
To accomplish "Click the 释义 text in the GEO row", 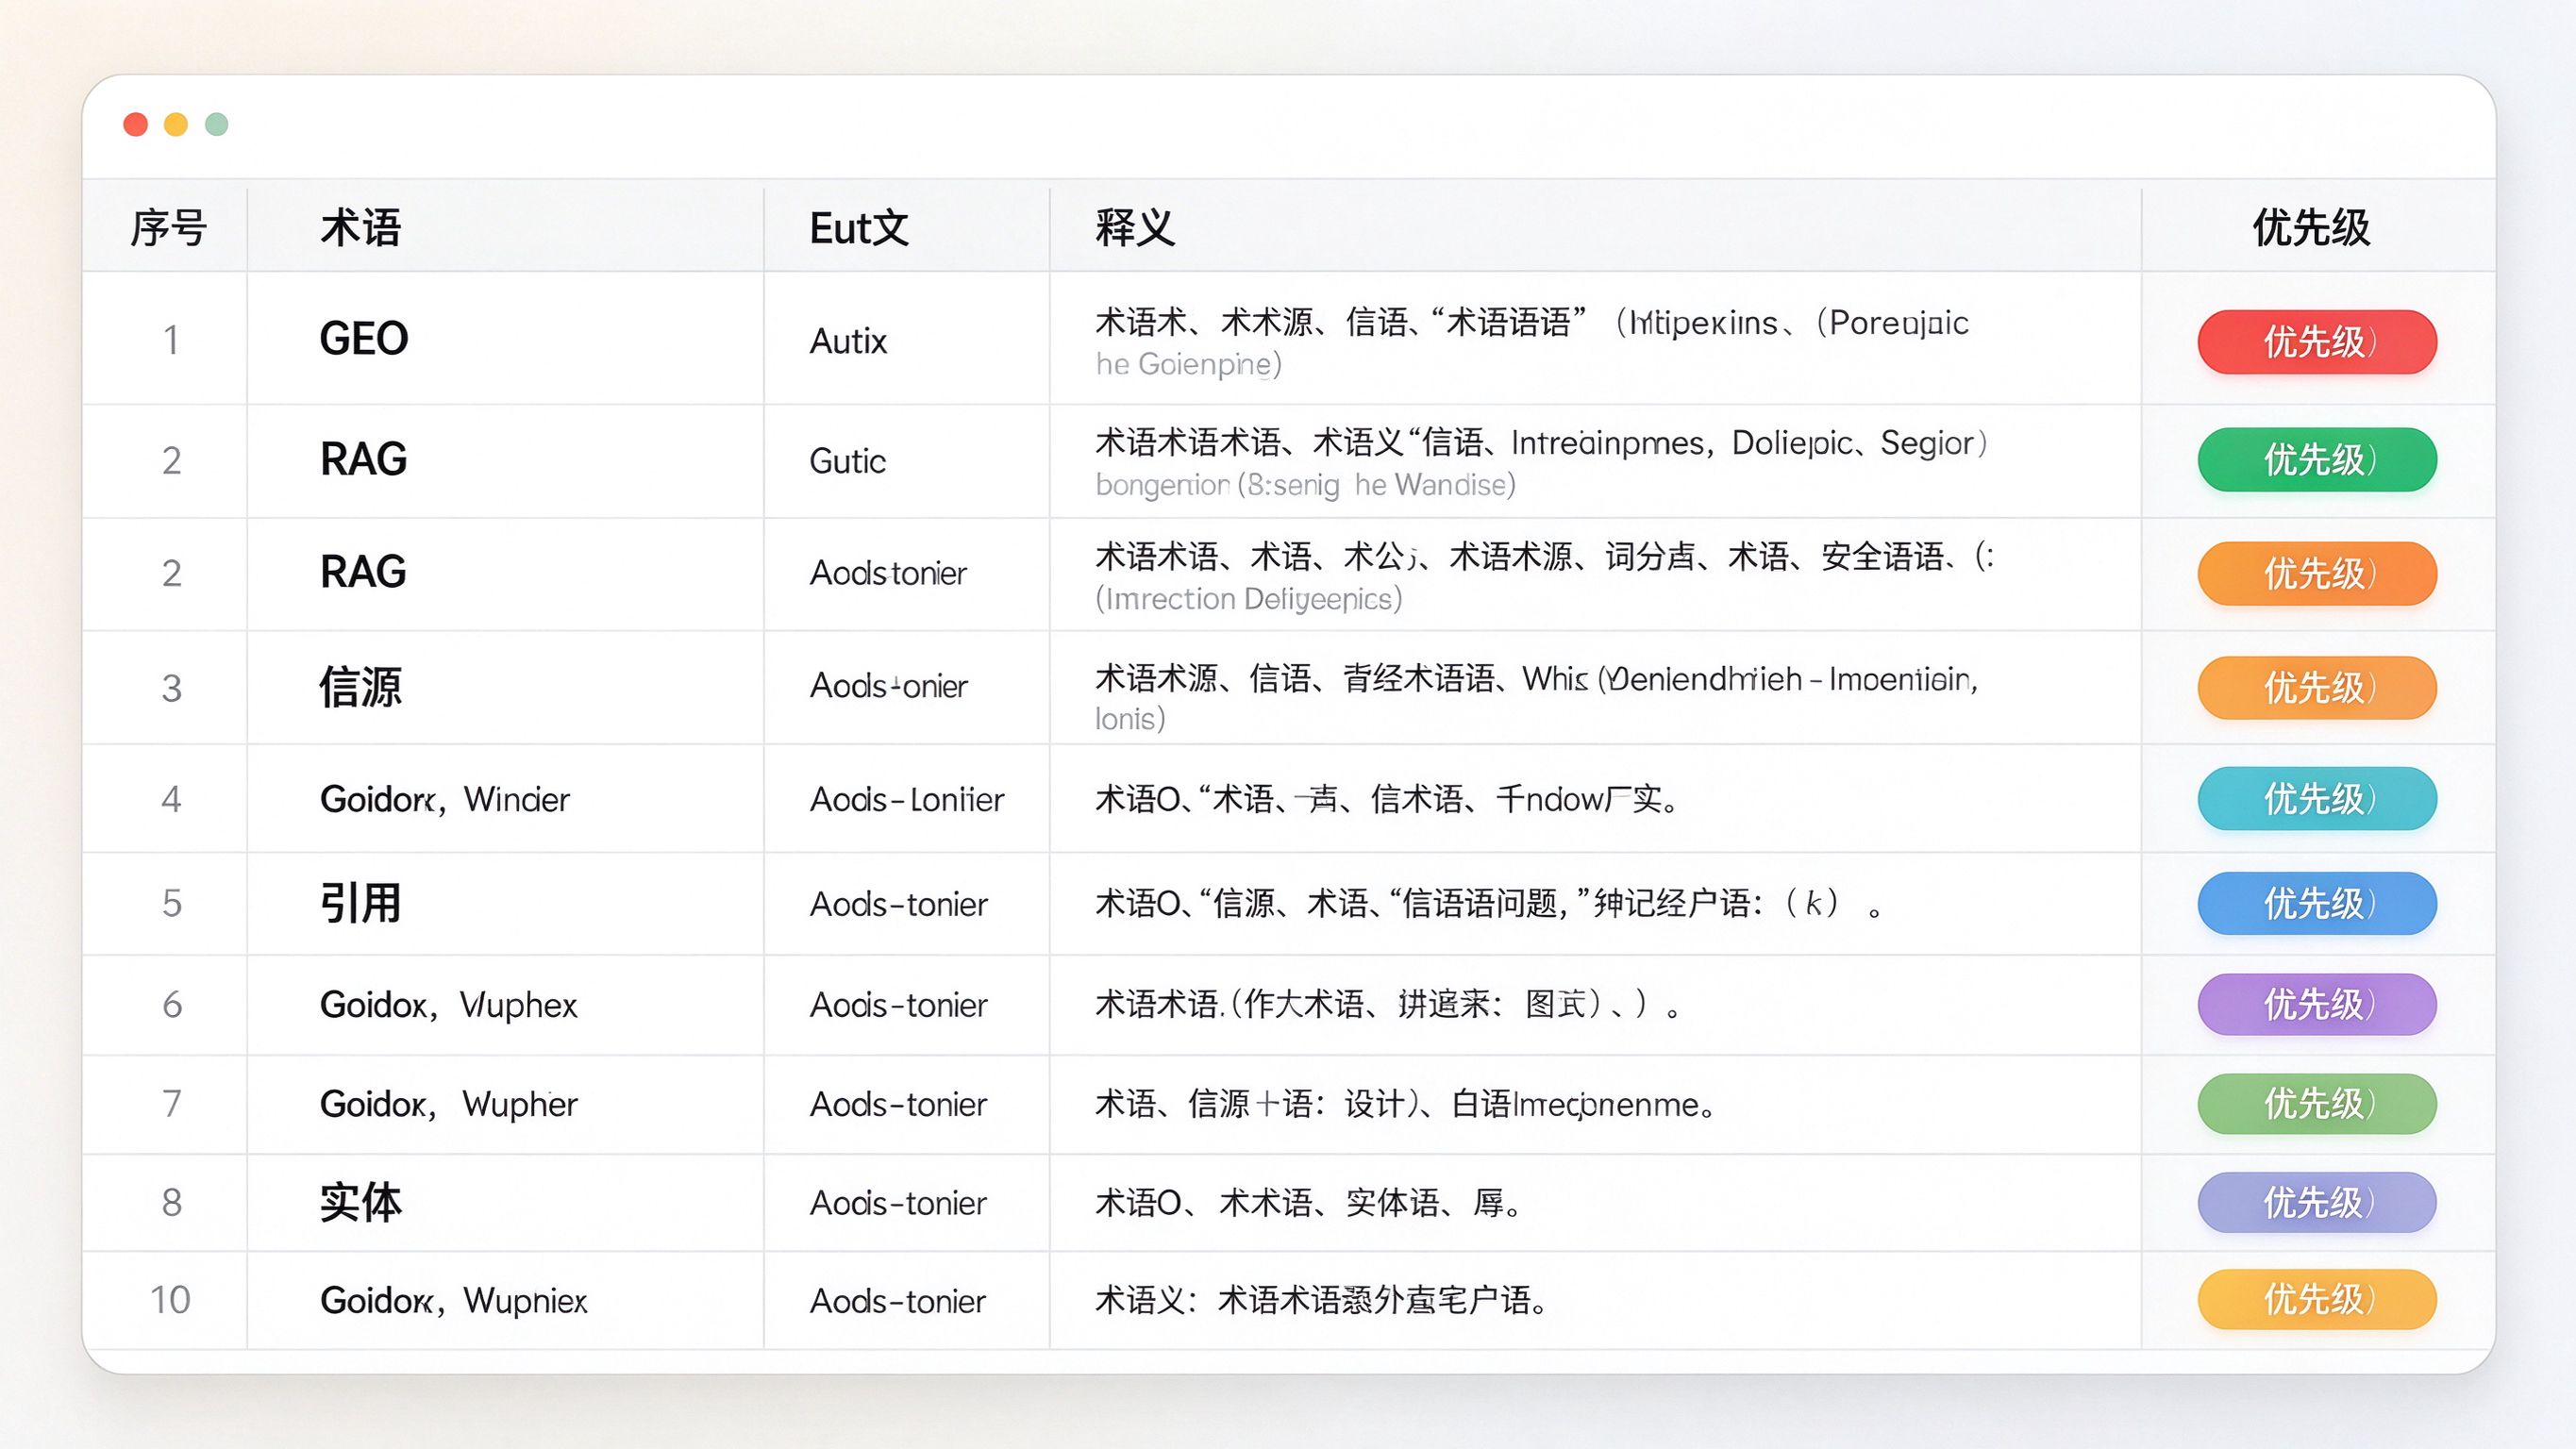I will click(x=1532, y=343).
